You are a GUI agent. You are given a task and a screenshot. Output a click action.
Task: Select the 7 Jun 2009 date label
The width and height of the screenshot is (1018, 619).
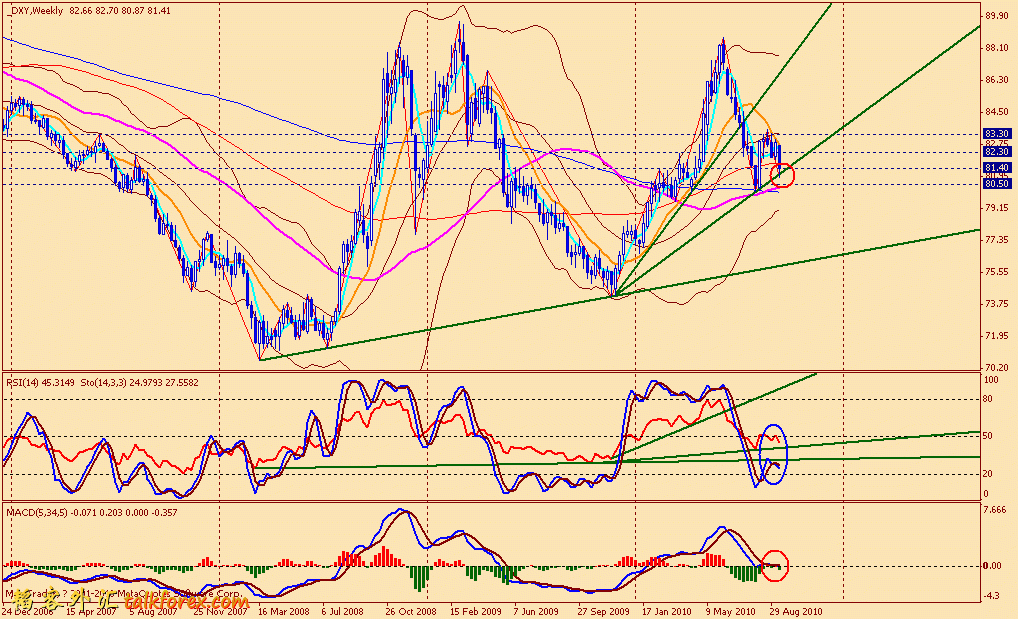coord(536,611)
